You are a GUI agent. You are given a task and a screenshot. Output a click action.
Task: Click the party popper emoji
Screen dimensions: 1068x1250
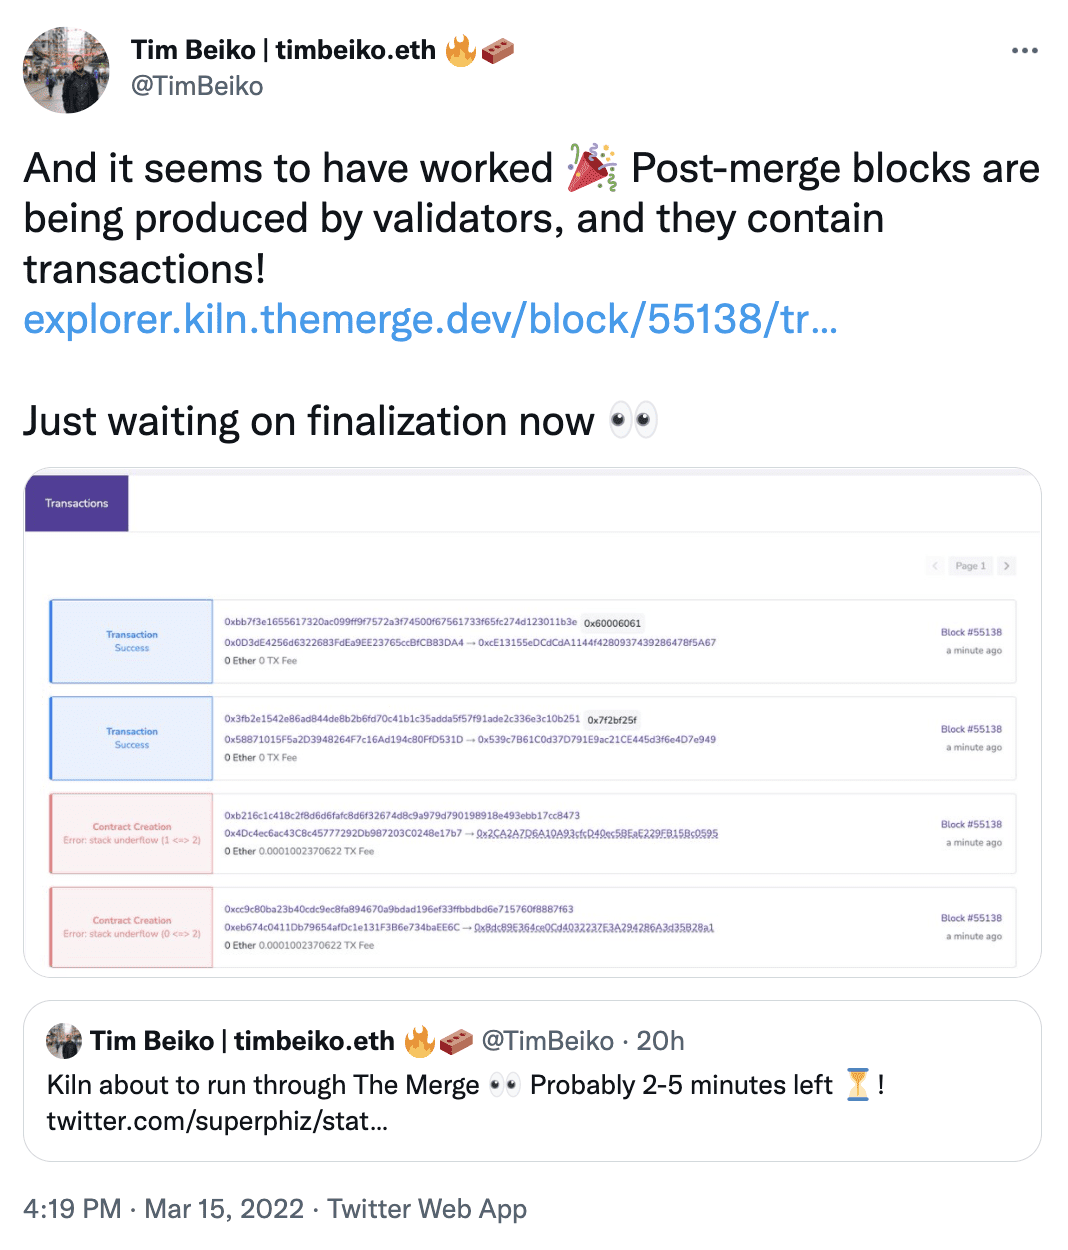pyautogui.click(x=592, y=167)
